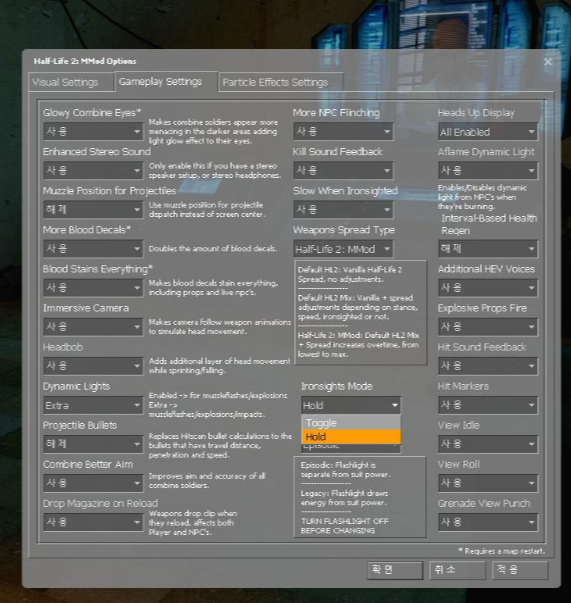Open the Headbob dropdown
Screen dimensions: 571x603
coord(93,366)
